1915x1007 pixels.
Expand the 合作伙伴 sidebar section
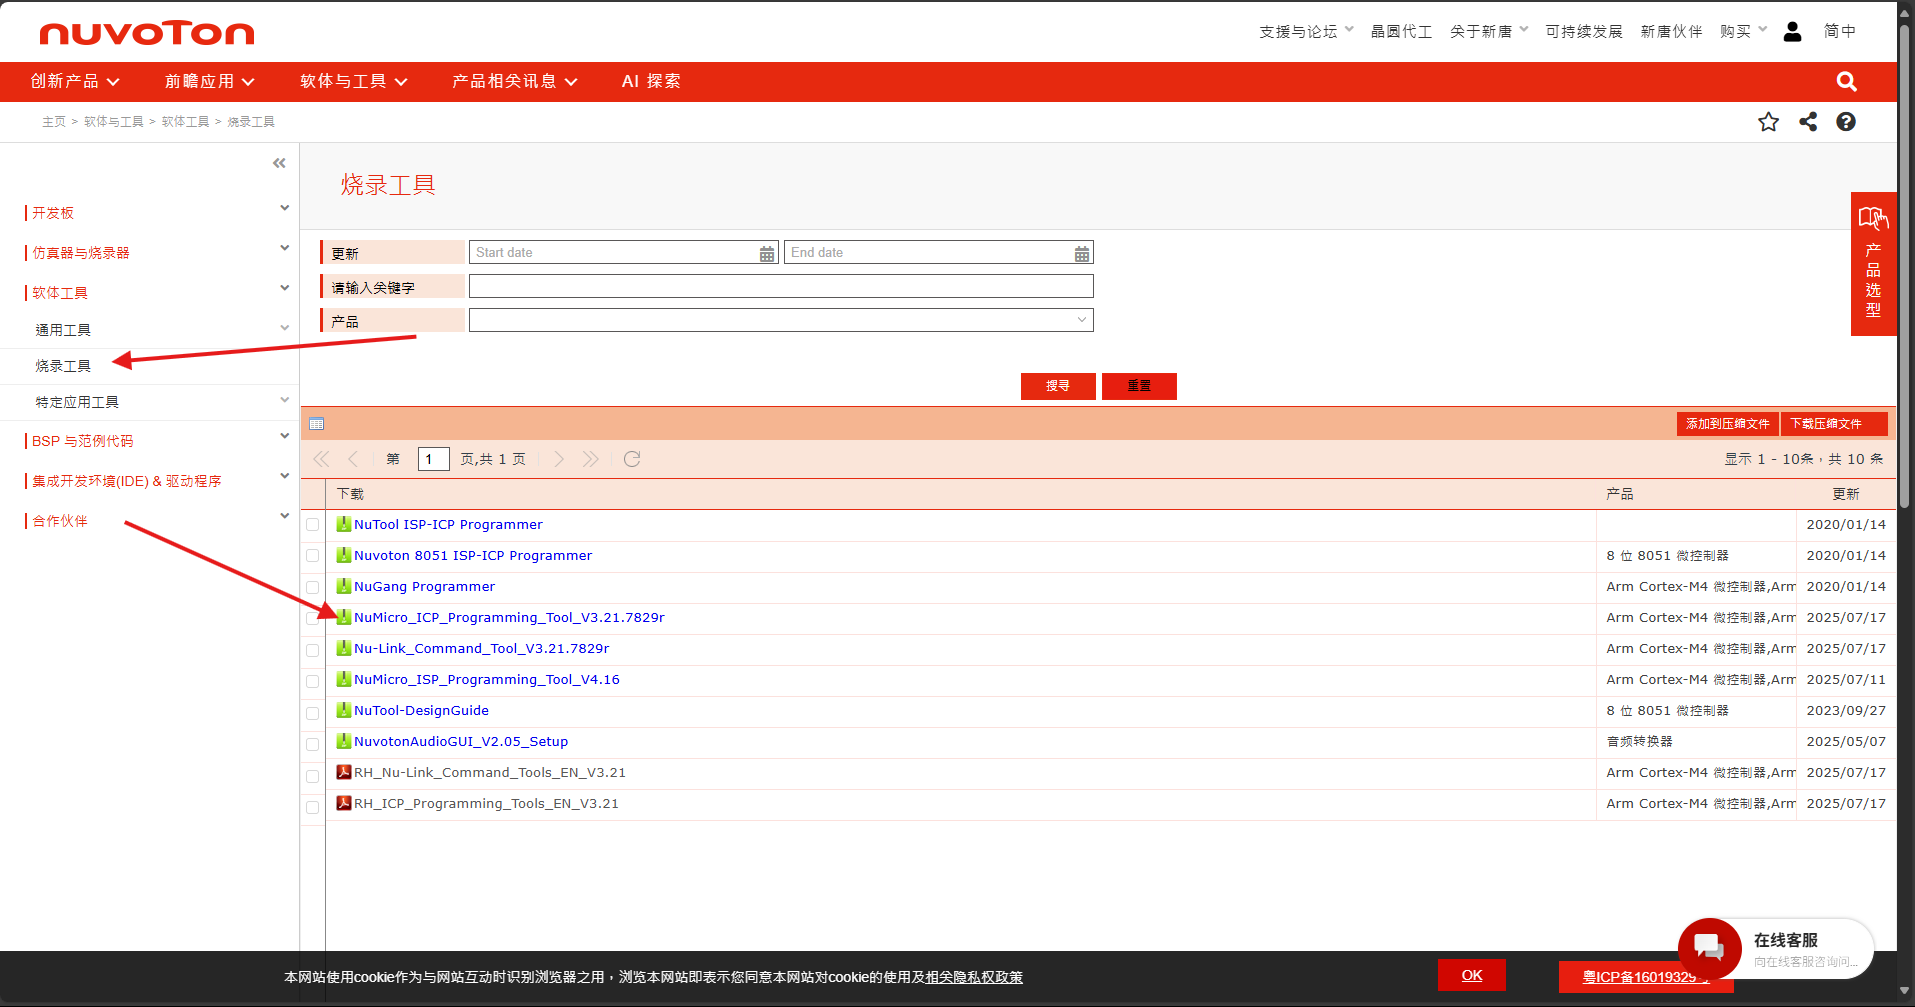[285, 516]
